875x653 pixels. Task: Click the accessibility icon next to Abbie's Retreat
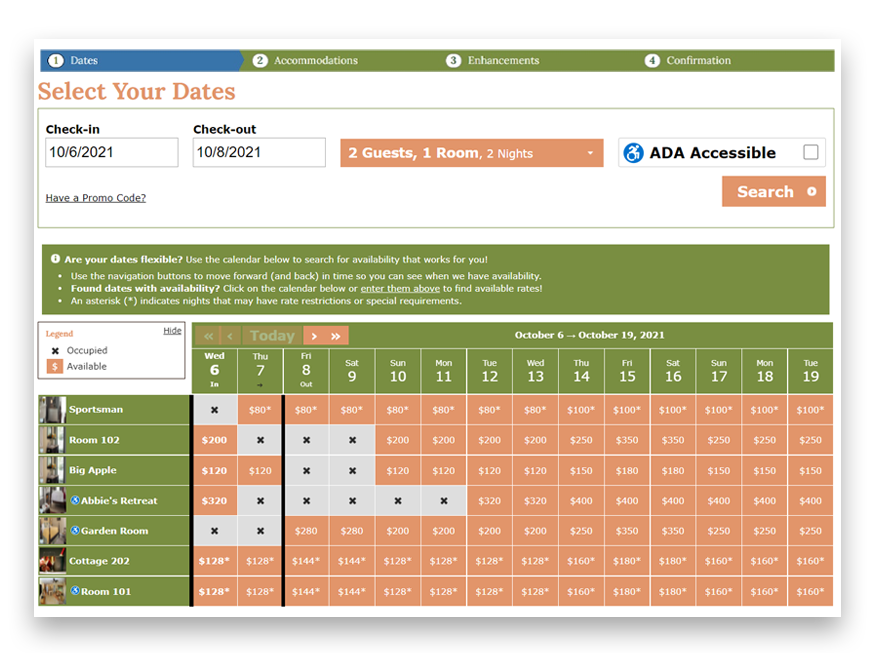click(x=75, y=501)
